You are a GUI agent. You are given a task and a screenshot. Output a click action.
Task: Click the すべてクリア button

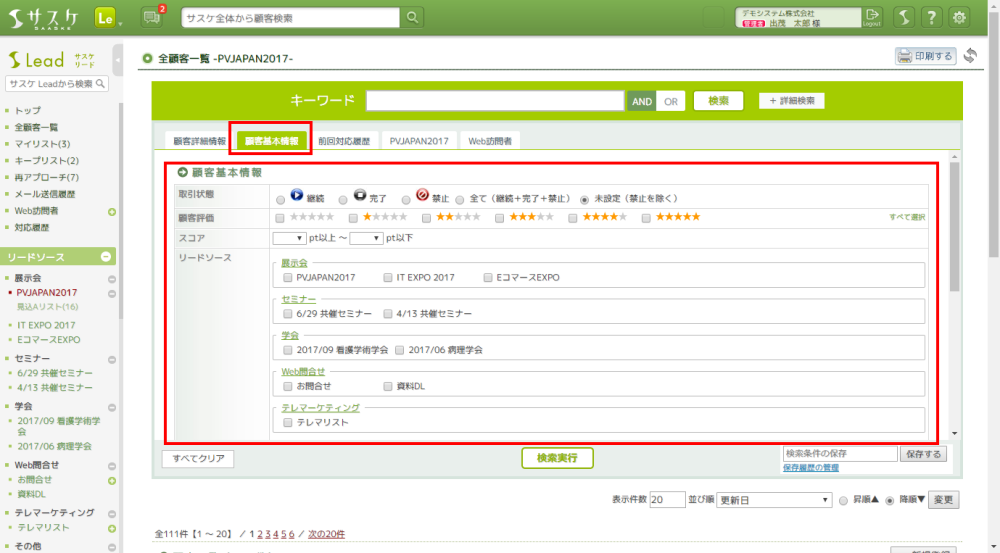pos(198,459)
